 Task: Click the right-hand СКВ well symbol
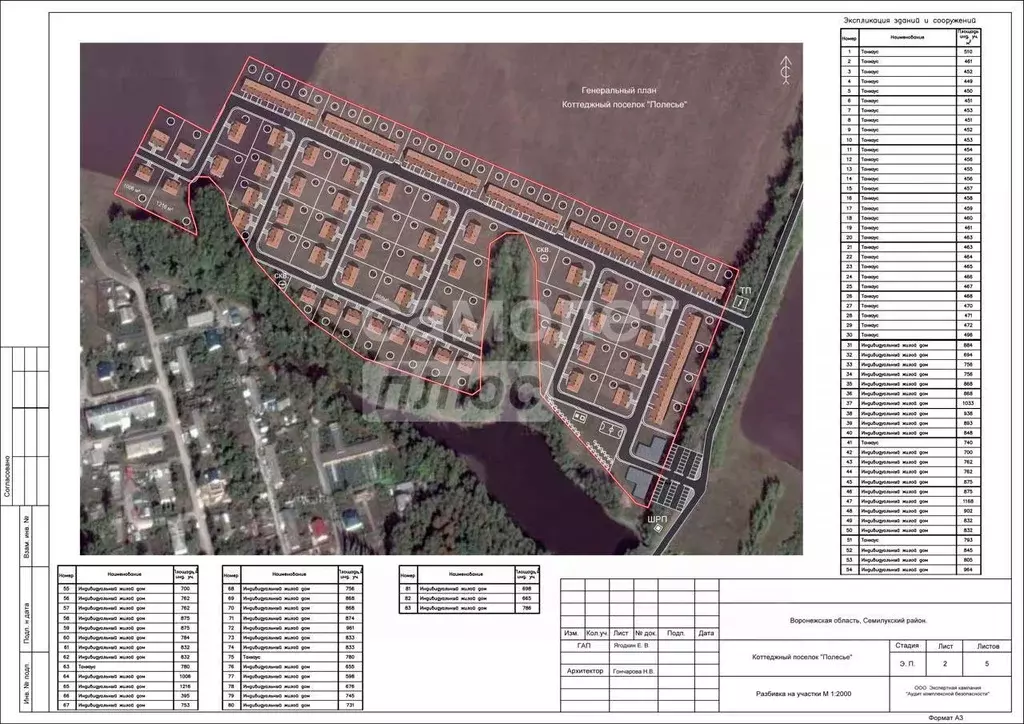[x=543, y=258]
